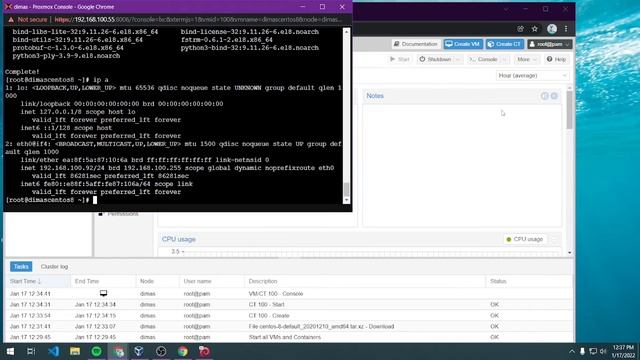This screenshot has height=360, width=640.
Task: Click the console scrollbar up arrow
Action: click(x=347, y=31)
